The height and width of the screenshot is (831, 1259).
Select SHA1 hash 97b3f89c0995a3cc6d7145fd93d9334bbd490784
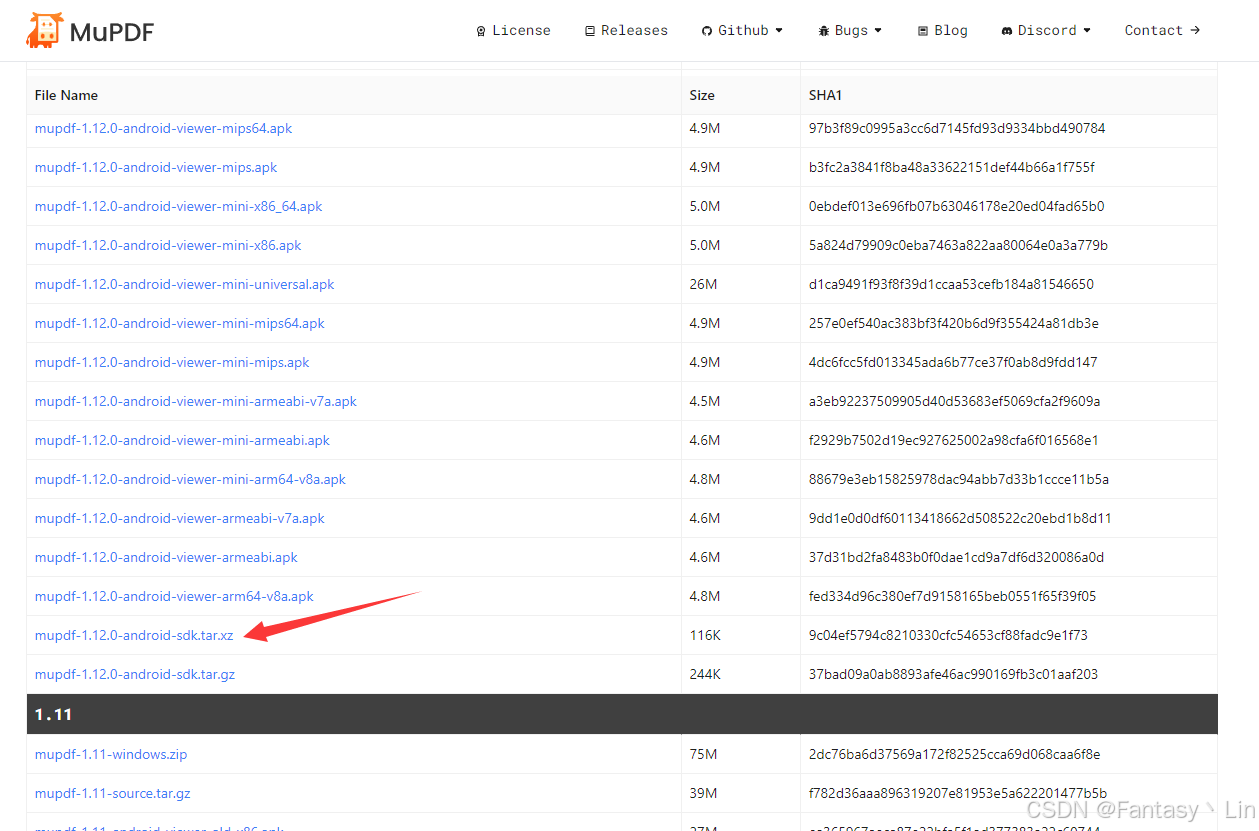tap(957, 128)
